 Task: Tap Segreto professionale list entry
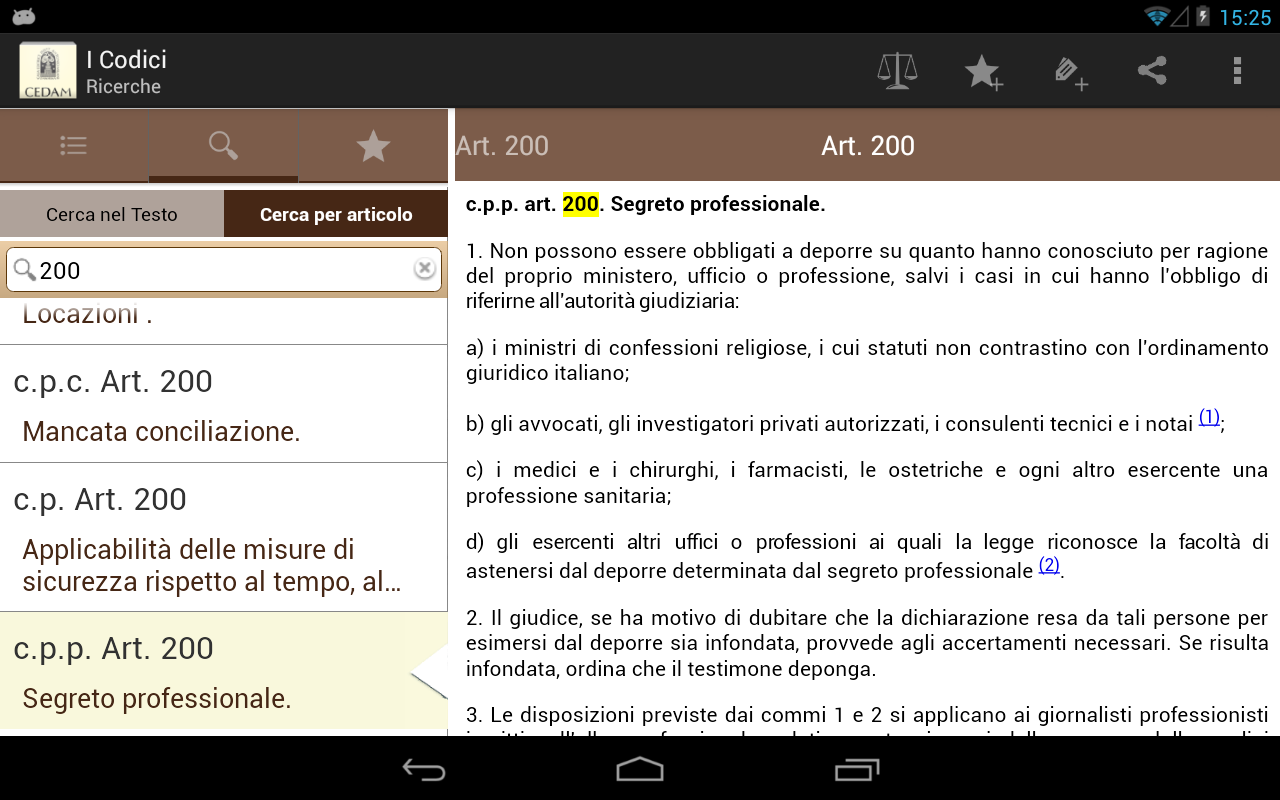157,698
